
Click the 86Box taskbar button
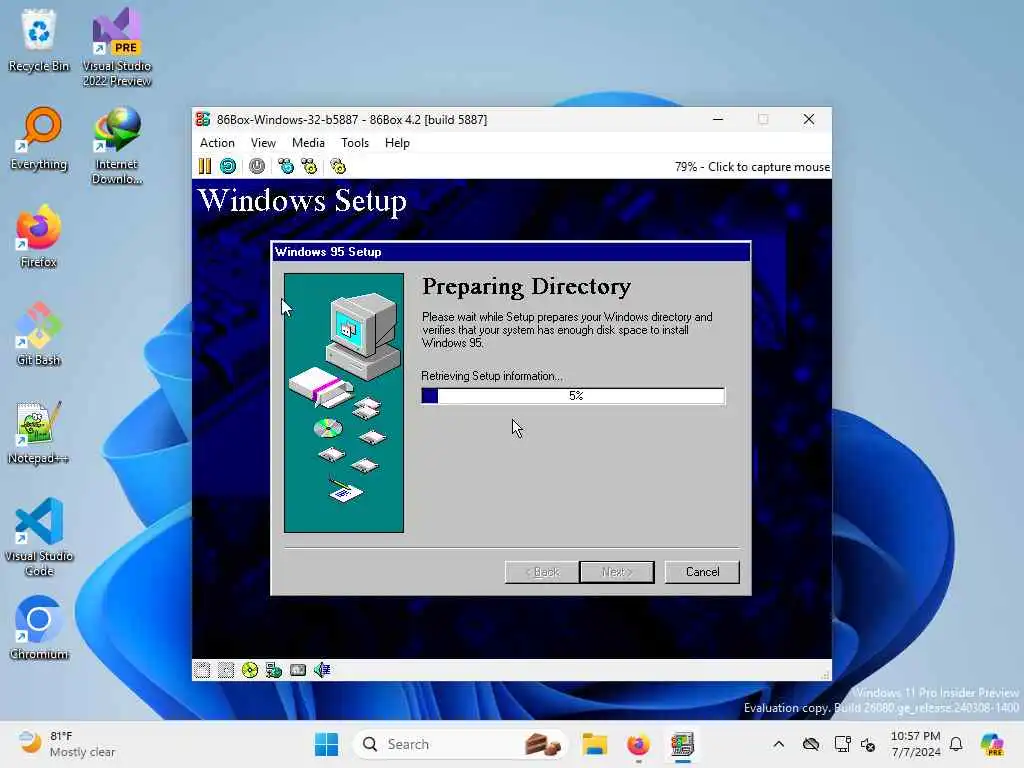[682, 744]
